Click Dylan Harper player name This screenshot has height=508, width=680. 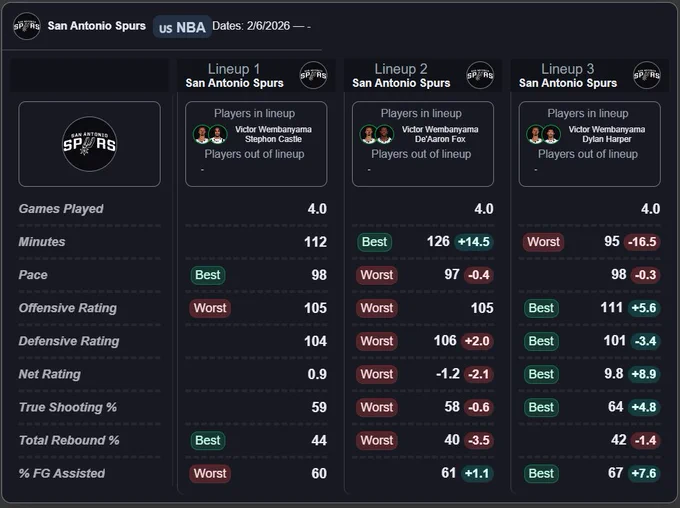[x=607, y=139]
